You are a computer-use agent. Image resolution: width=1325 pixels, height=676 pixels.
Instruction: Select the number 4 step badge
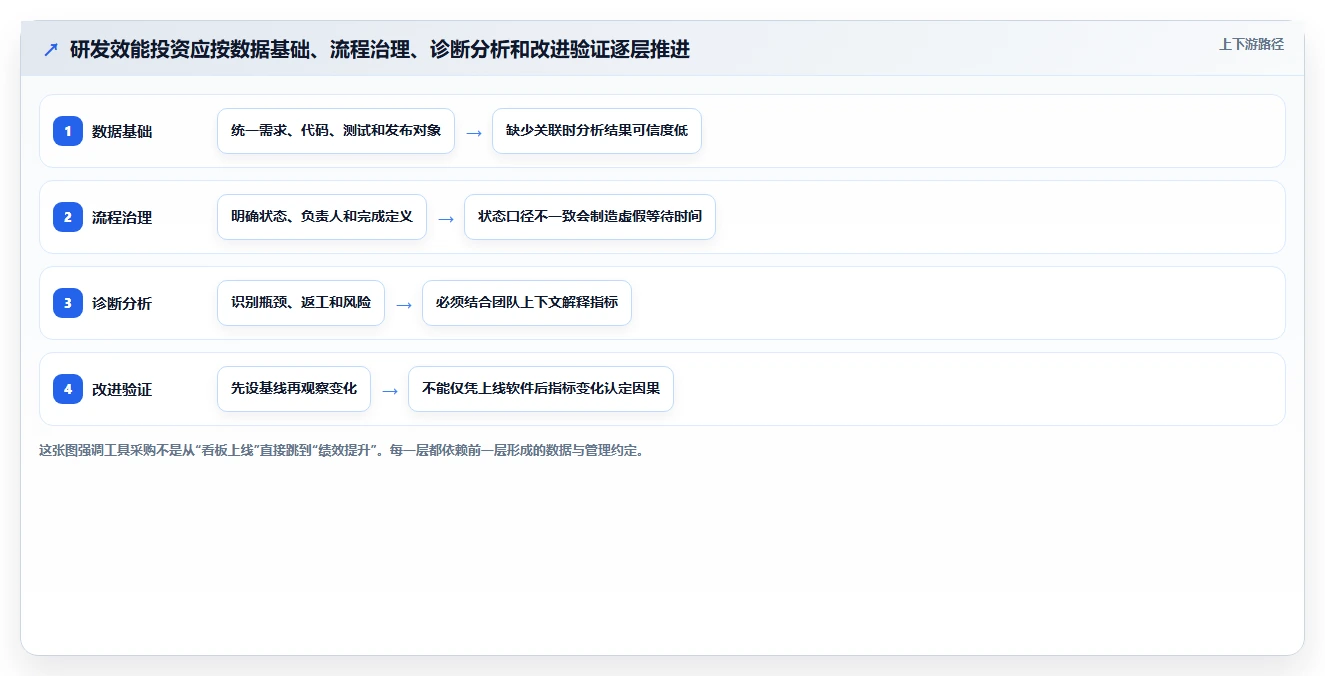tap(68, 389)
